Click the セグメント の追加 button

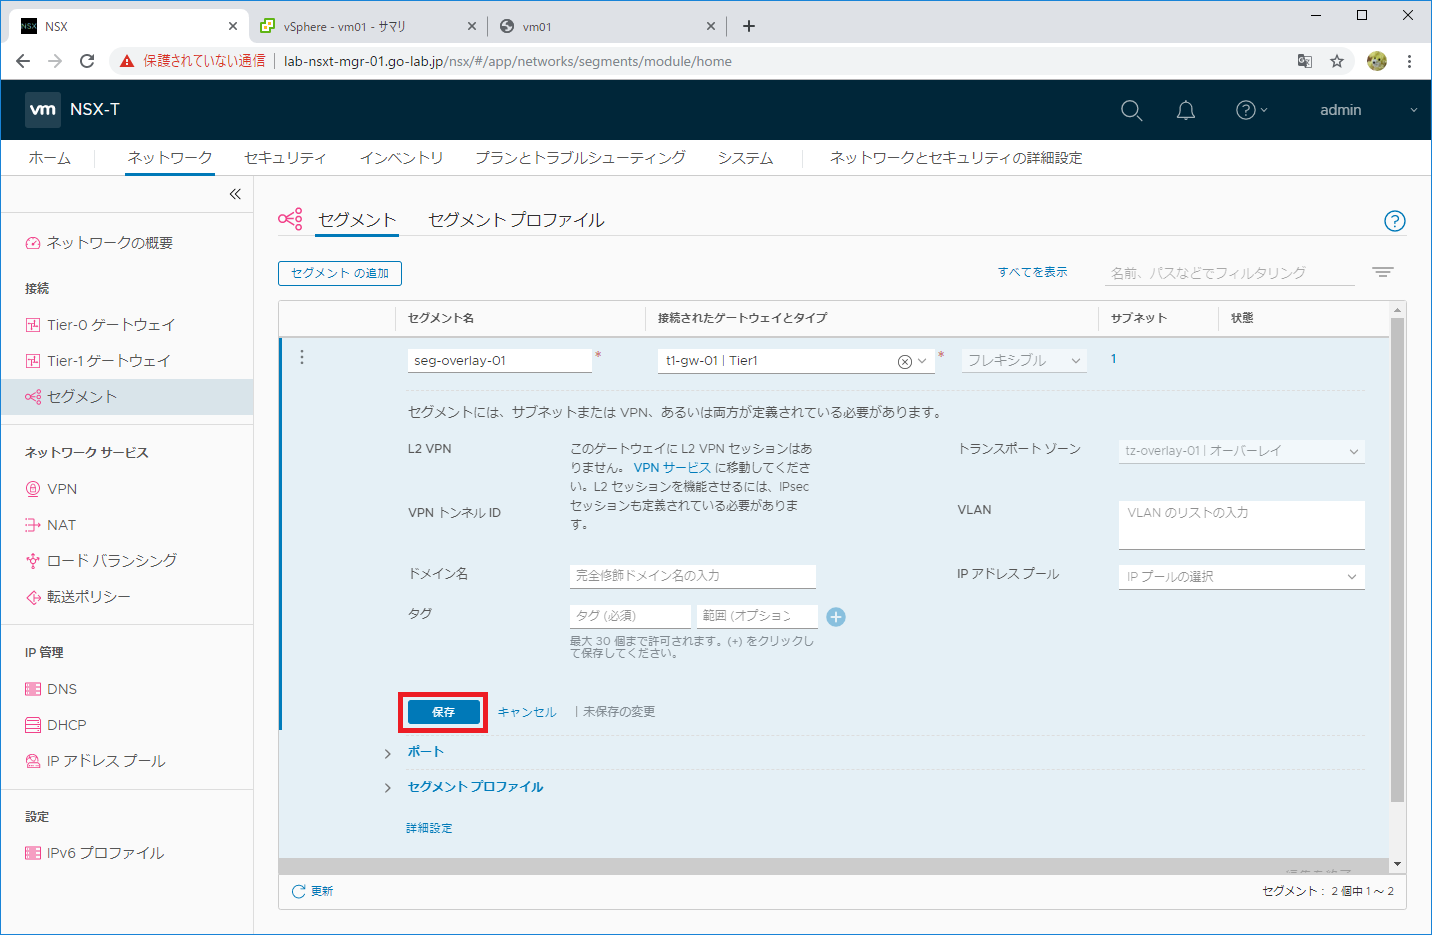pos(340,273)
